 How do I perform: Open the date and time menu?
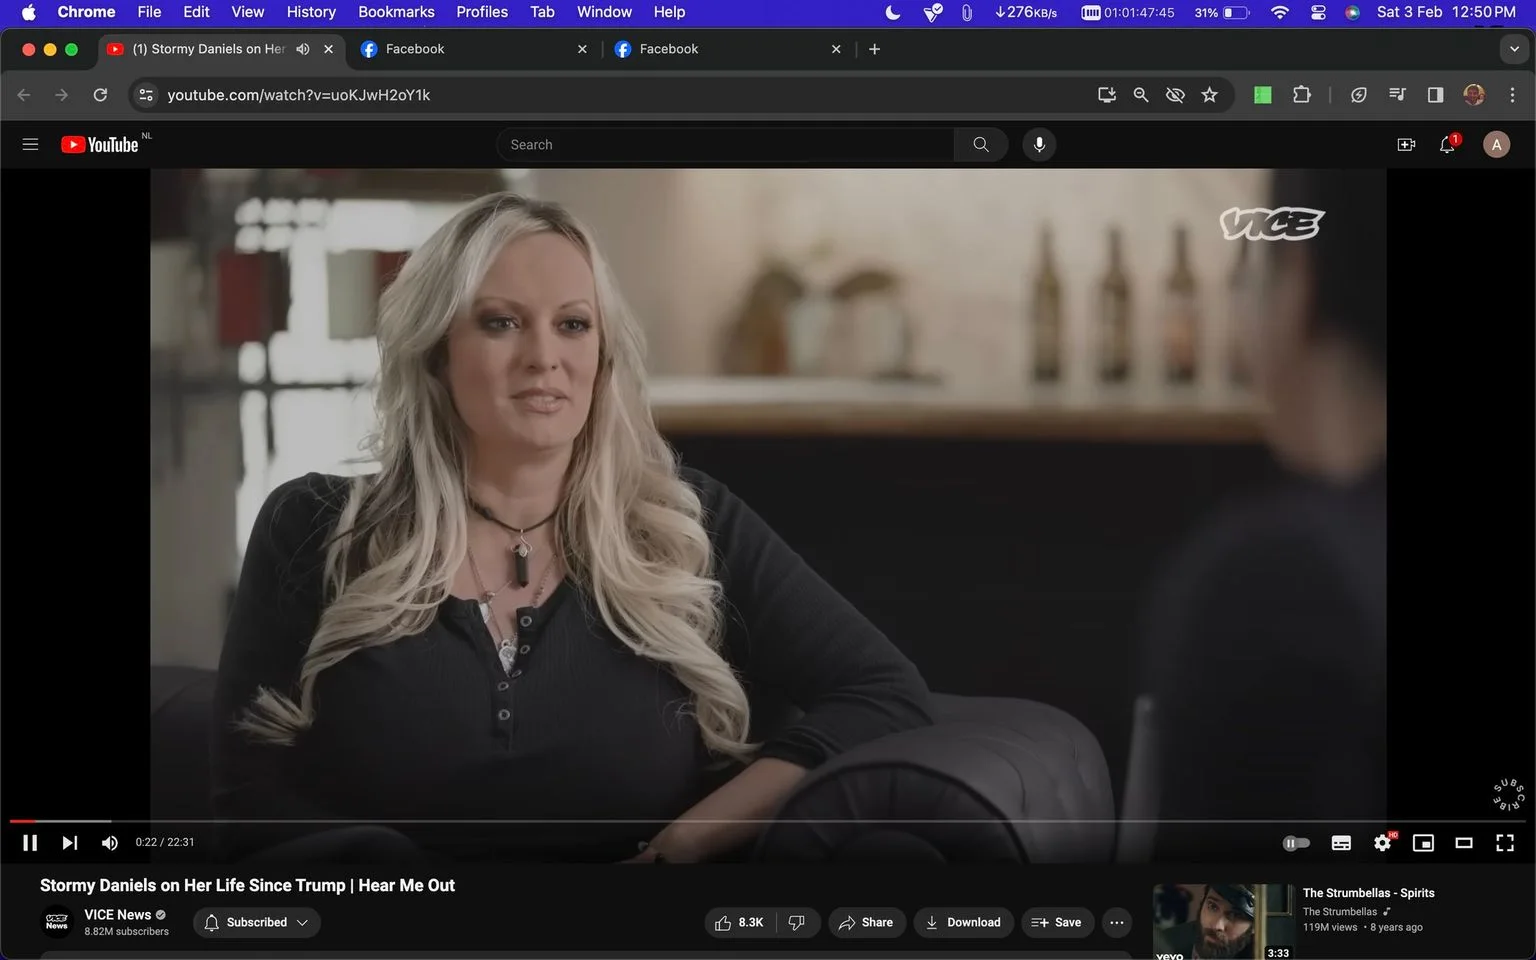pos(1446,12)
